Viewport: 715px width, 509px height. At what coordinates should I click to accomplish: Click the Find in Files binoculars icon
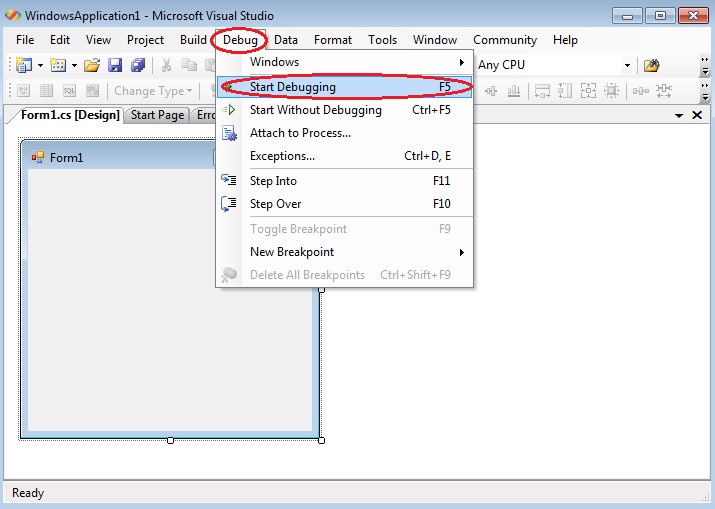[652, 65]
